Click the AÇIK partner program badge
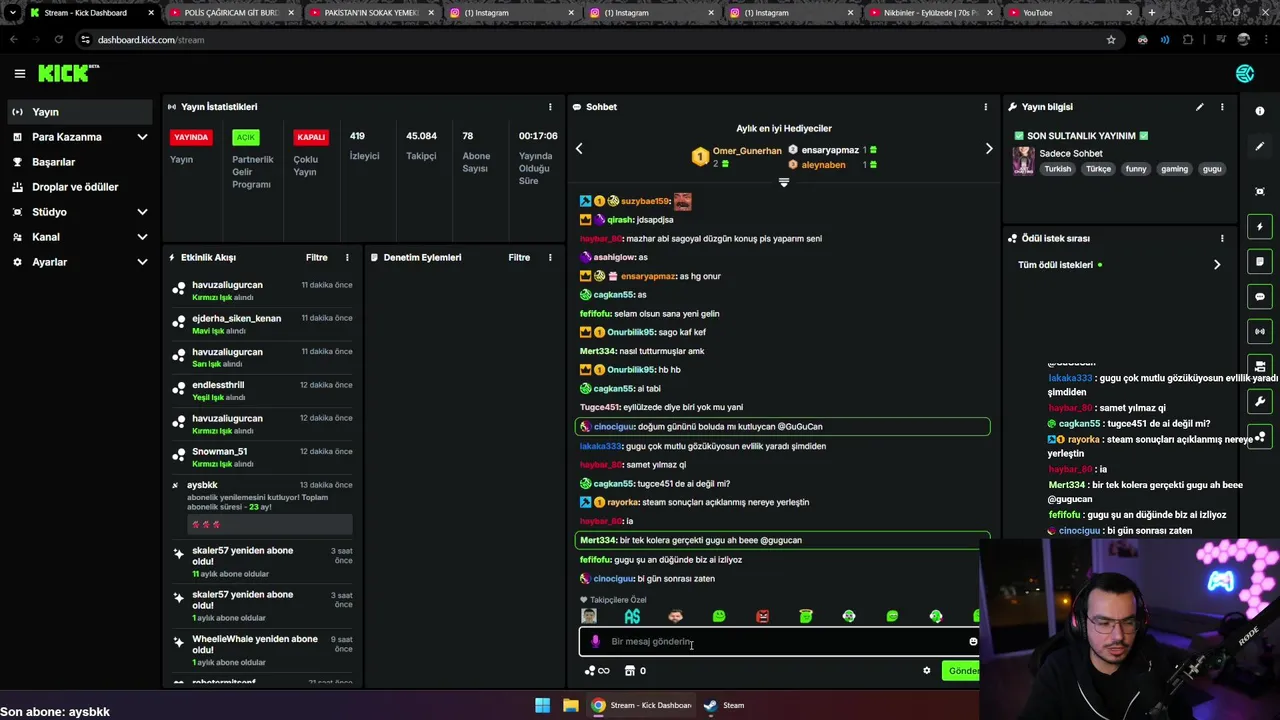The width and height of the screenshot is (1280, 720). click(245, 137)
